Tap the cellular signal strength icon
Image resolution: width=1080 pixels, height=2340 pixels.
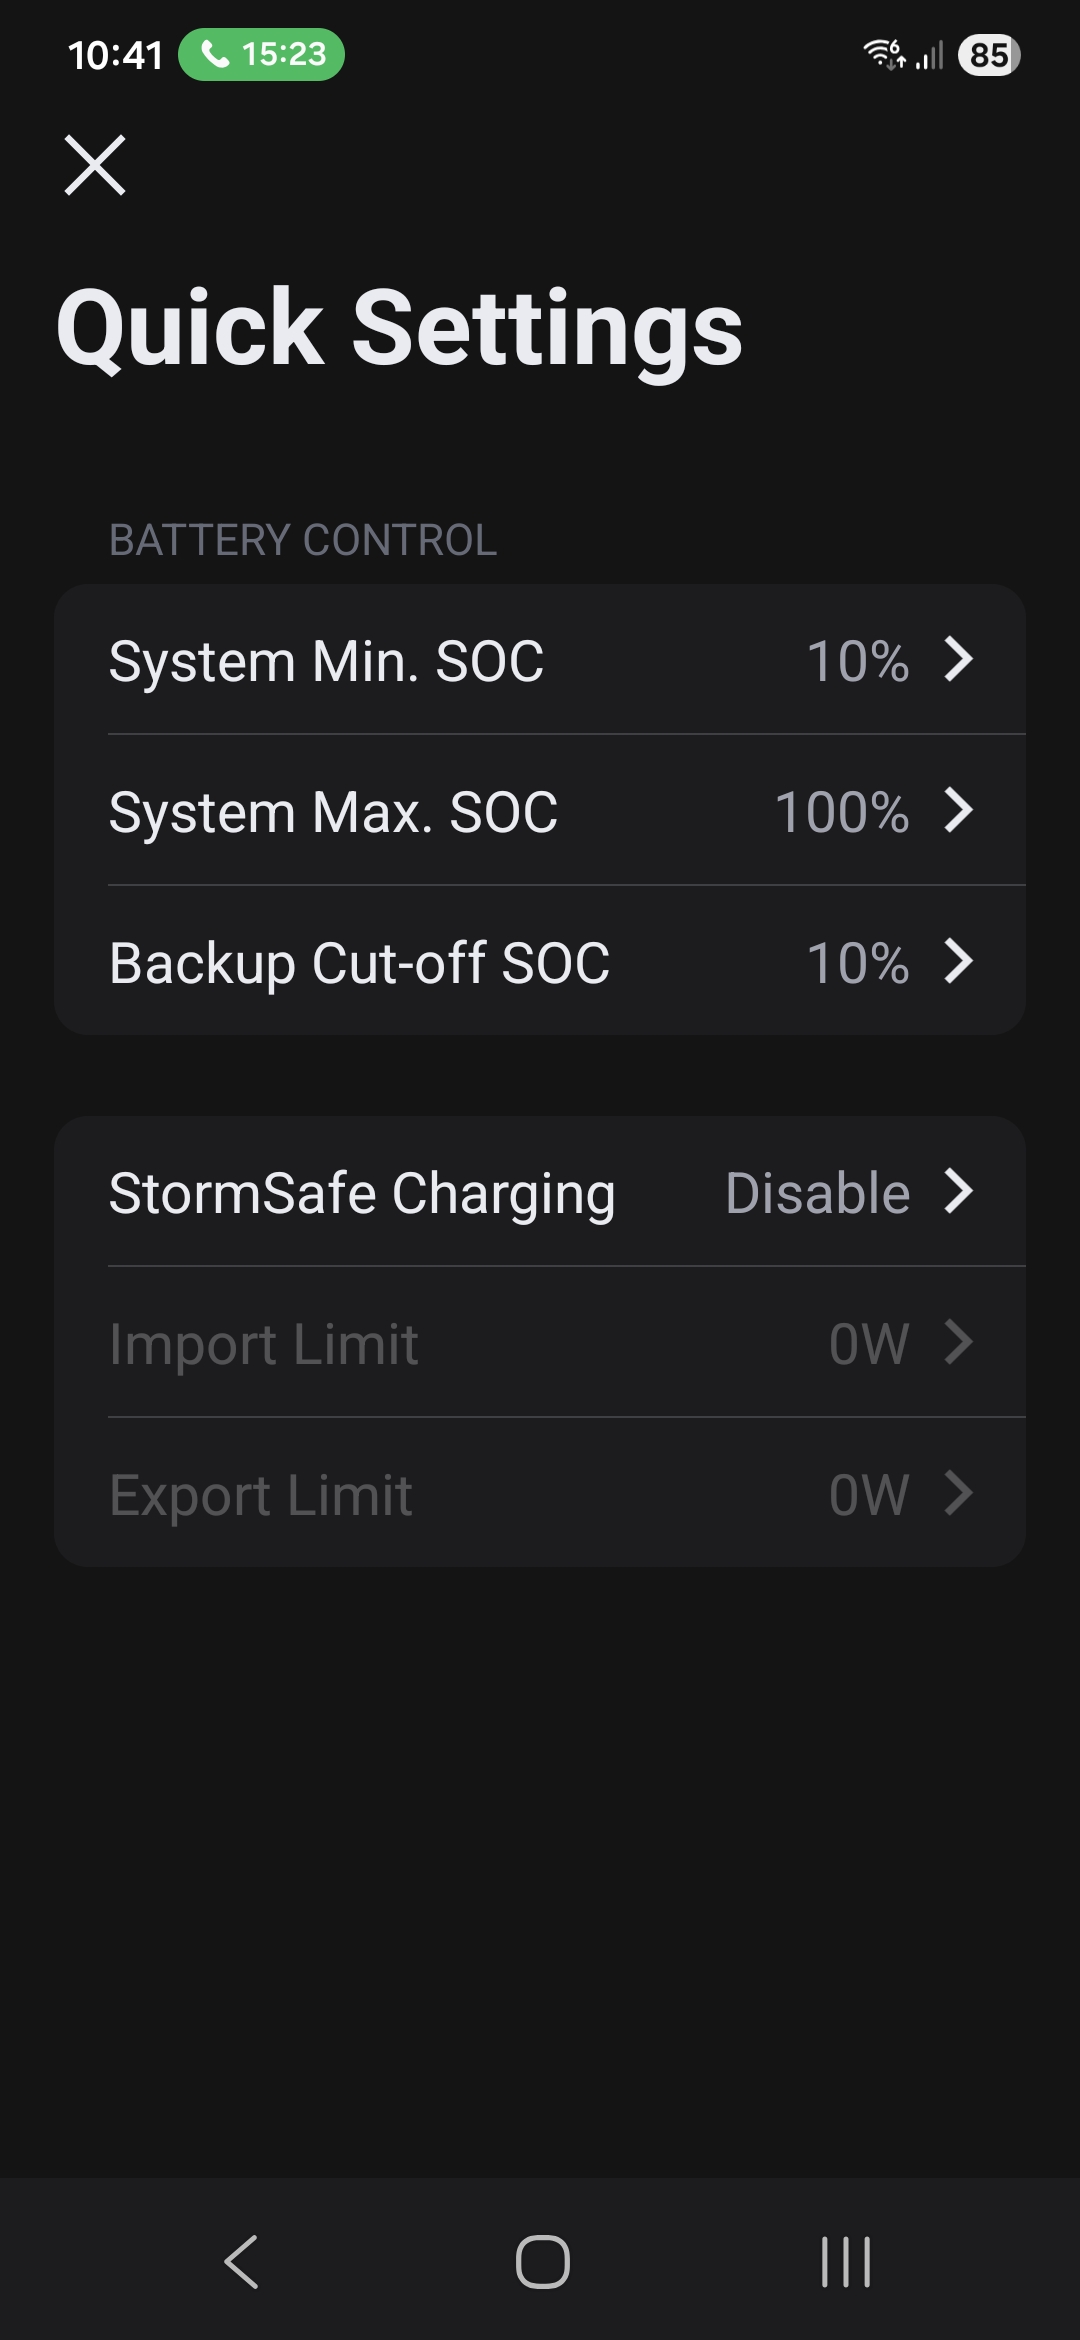coord(930,55)
